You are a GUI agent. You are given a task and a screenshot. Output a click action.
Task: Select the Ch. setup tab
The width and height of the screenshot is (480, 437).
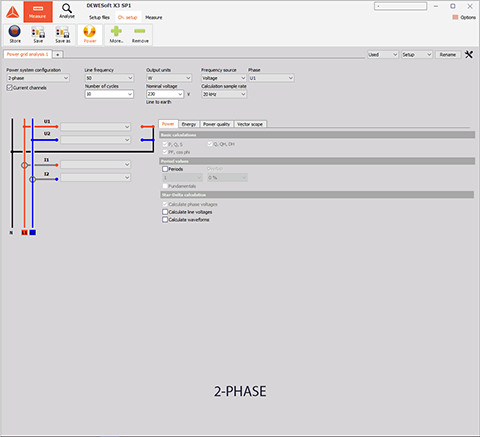128,17
